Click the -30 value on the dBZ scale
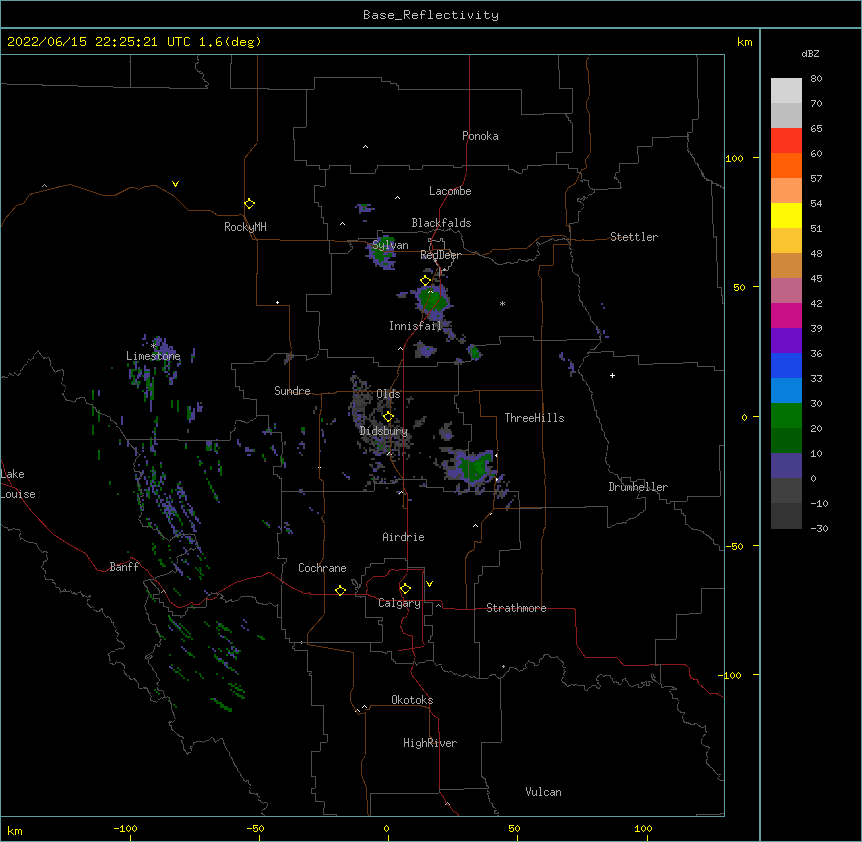This screenshot has height=842, width=862. click(819, 529)
